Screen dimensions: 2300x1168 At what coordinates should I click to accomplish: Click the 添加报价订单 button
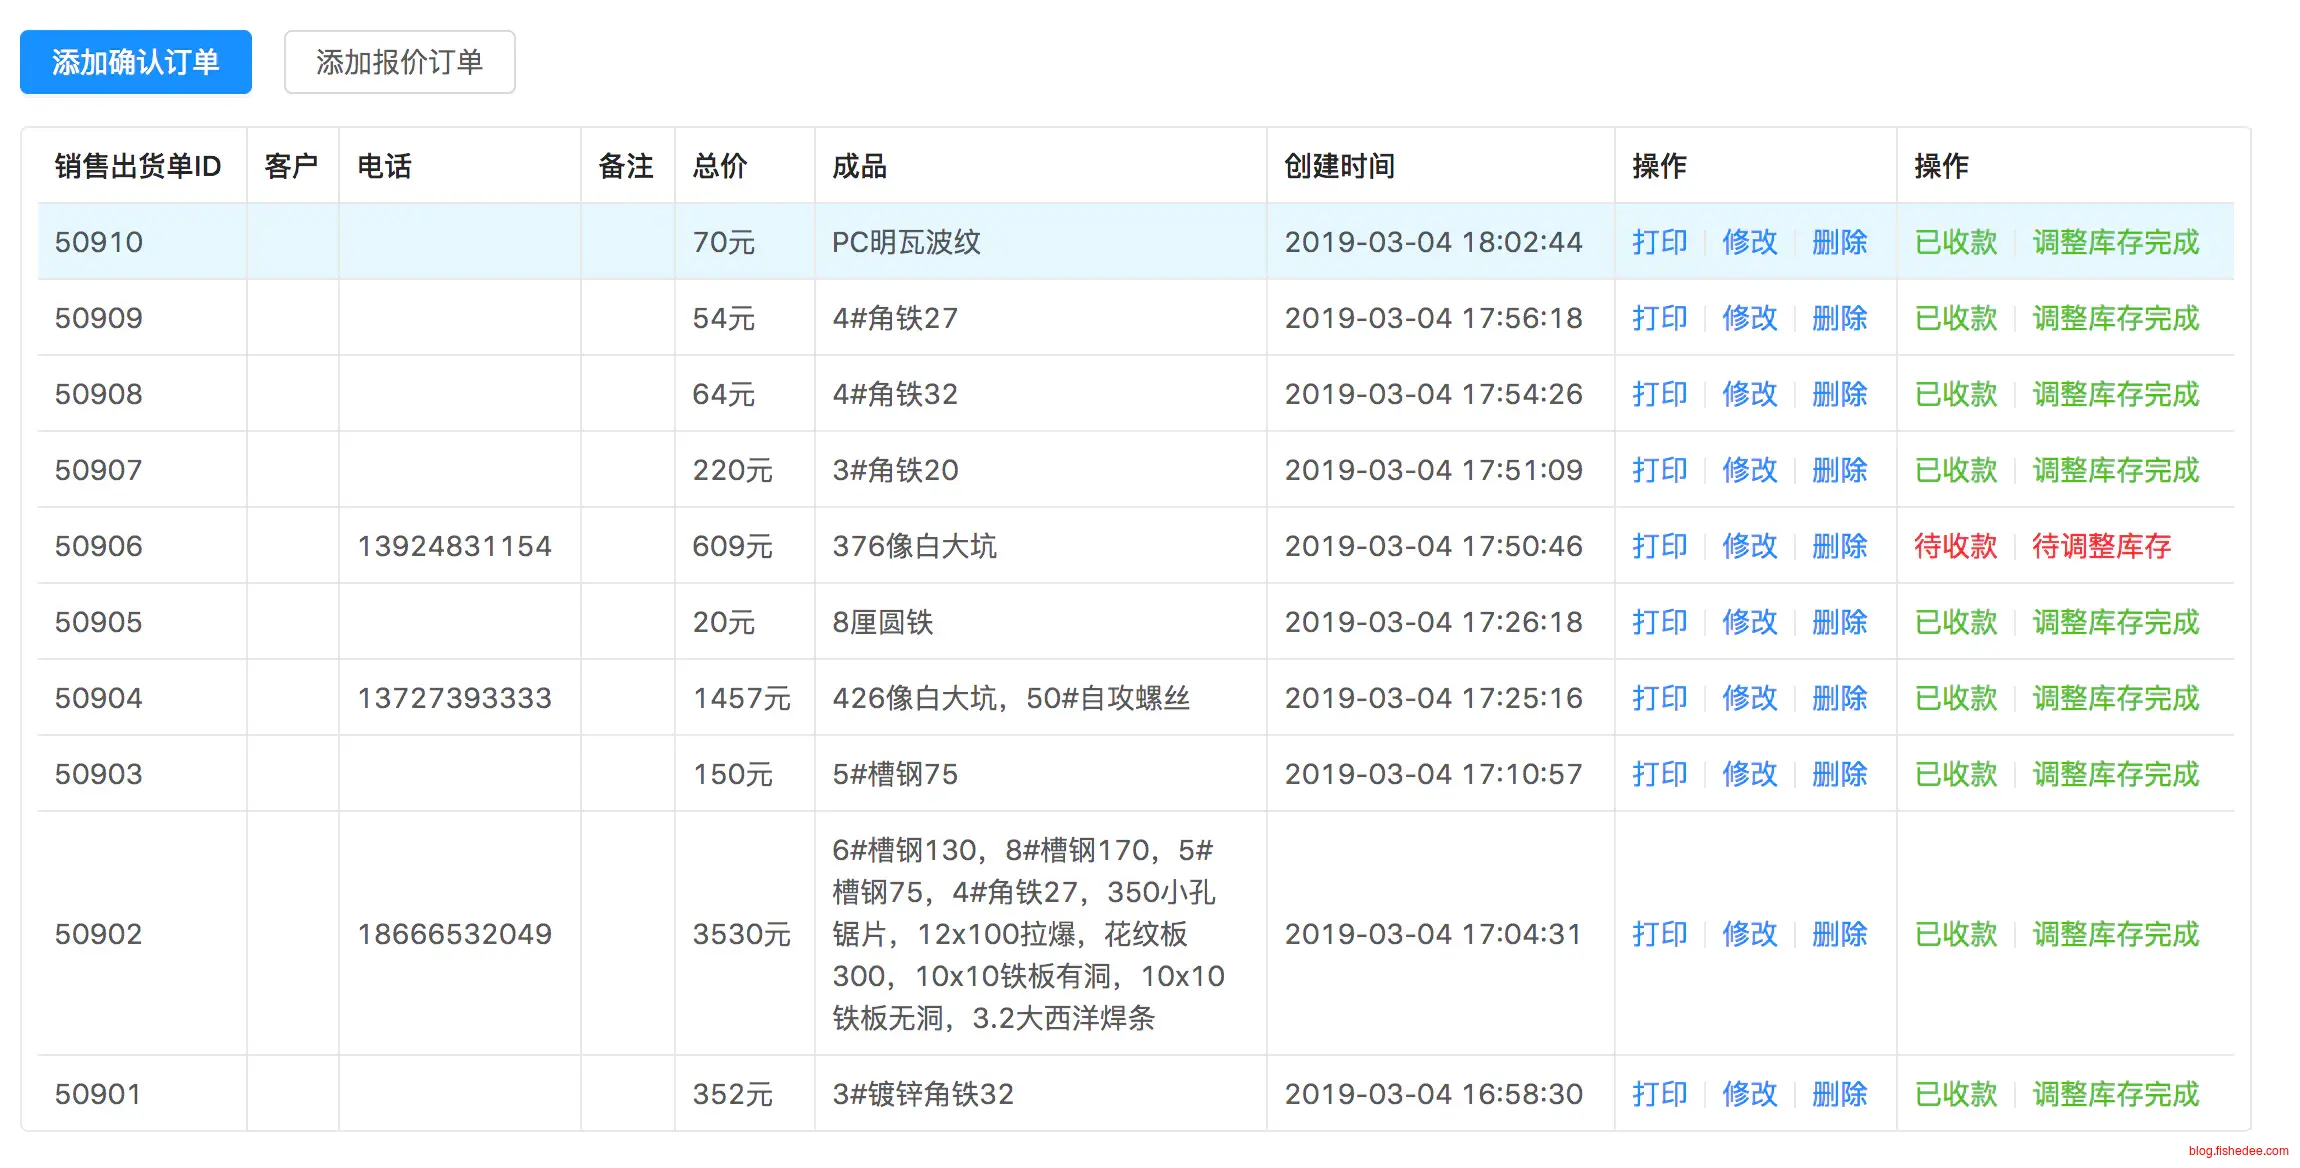pos(399,62)
